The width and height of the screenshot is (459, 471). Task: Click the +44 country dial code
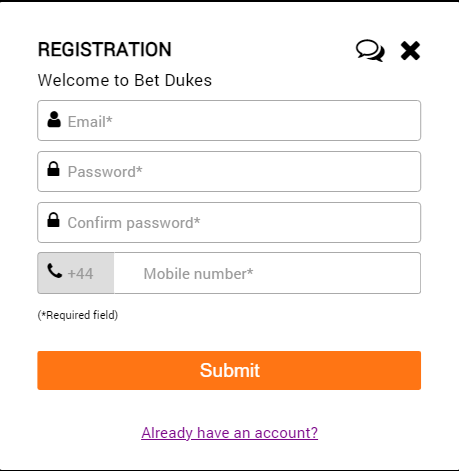point(80,274)
